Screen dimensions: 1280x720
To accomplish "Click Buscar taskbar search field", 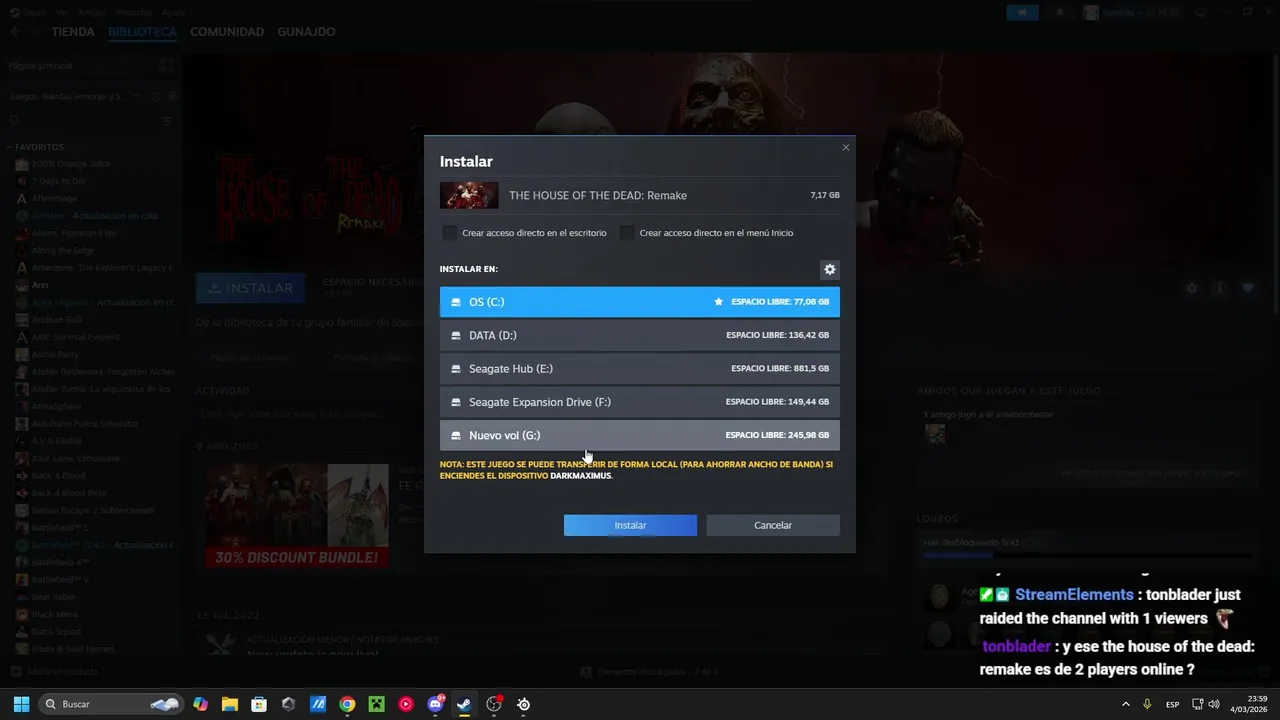I will pos(109,704).
